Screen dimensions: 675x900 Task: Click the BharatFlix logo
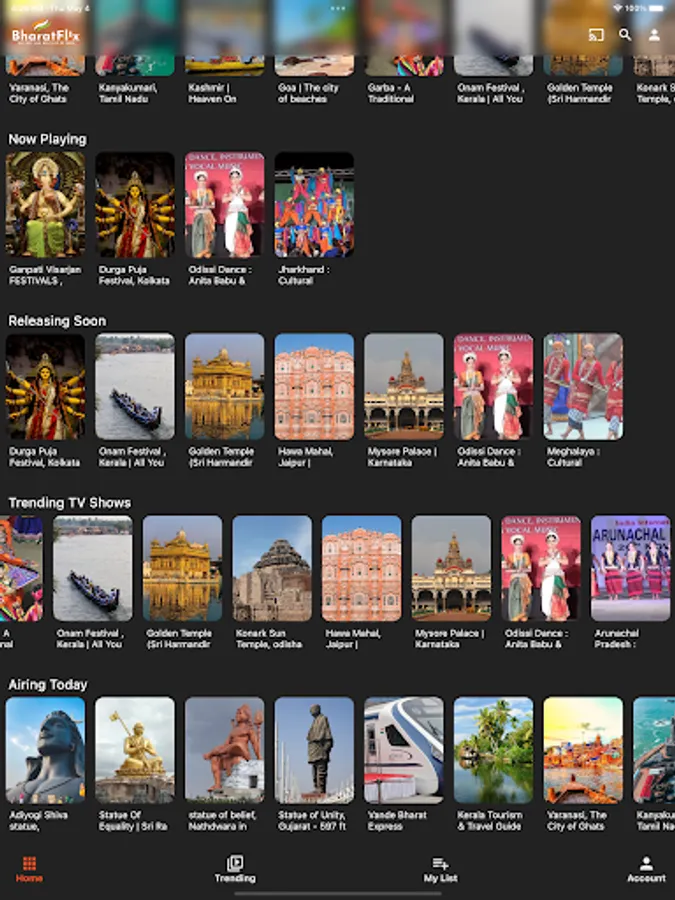[x=45, y=32]
